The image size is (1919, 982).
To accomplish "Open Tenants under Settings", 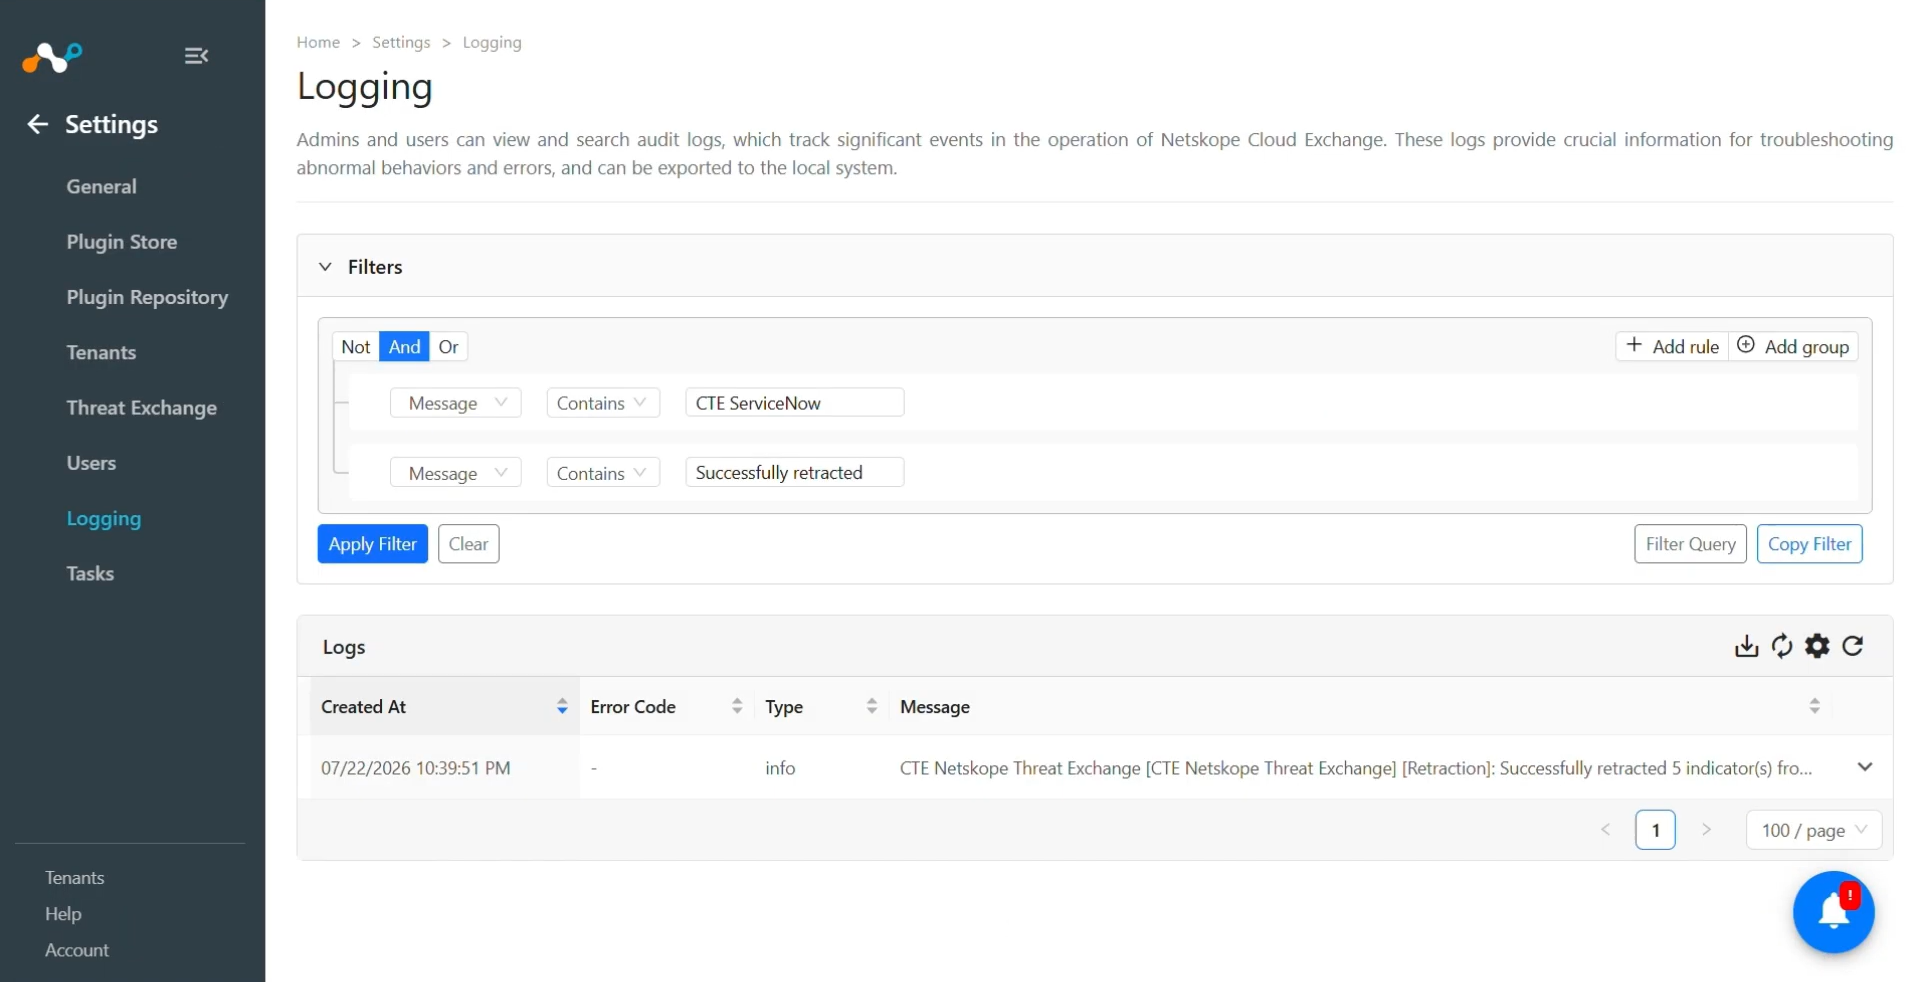I will click(101, 353).
